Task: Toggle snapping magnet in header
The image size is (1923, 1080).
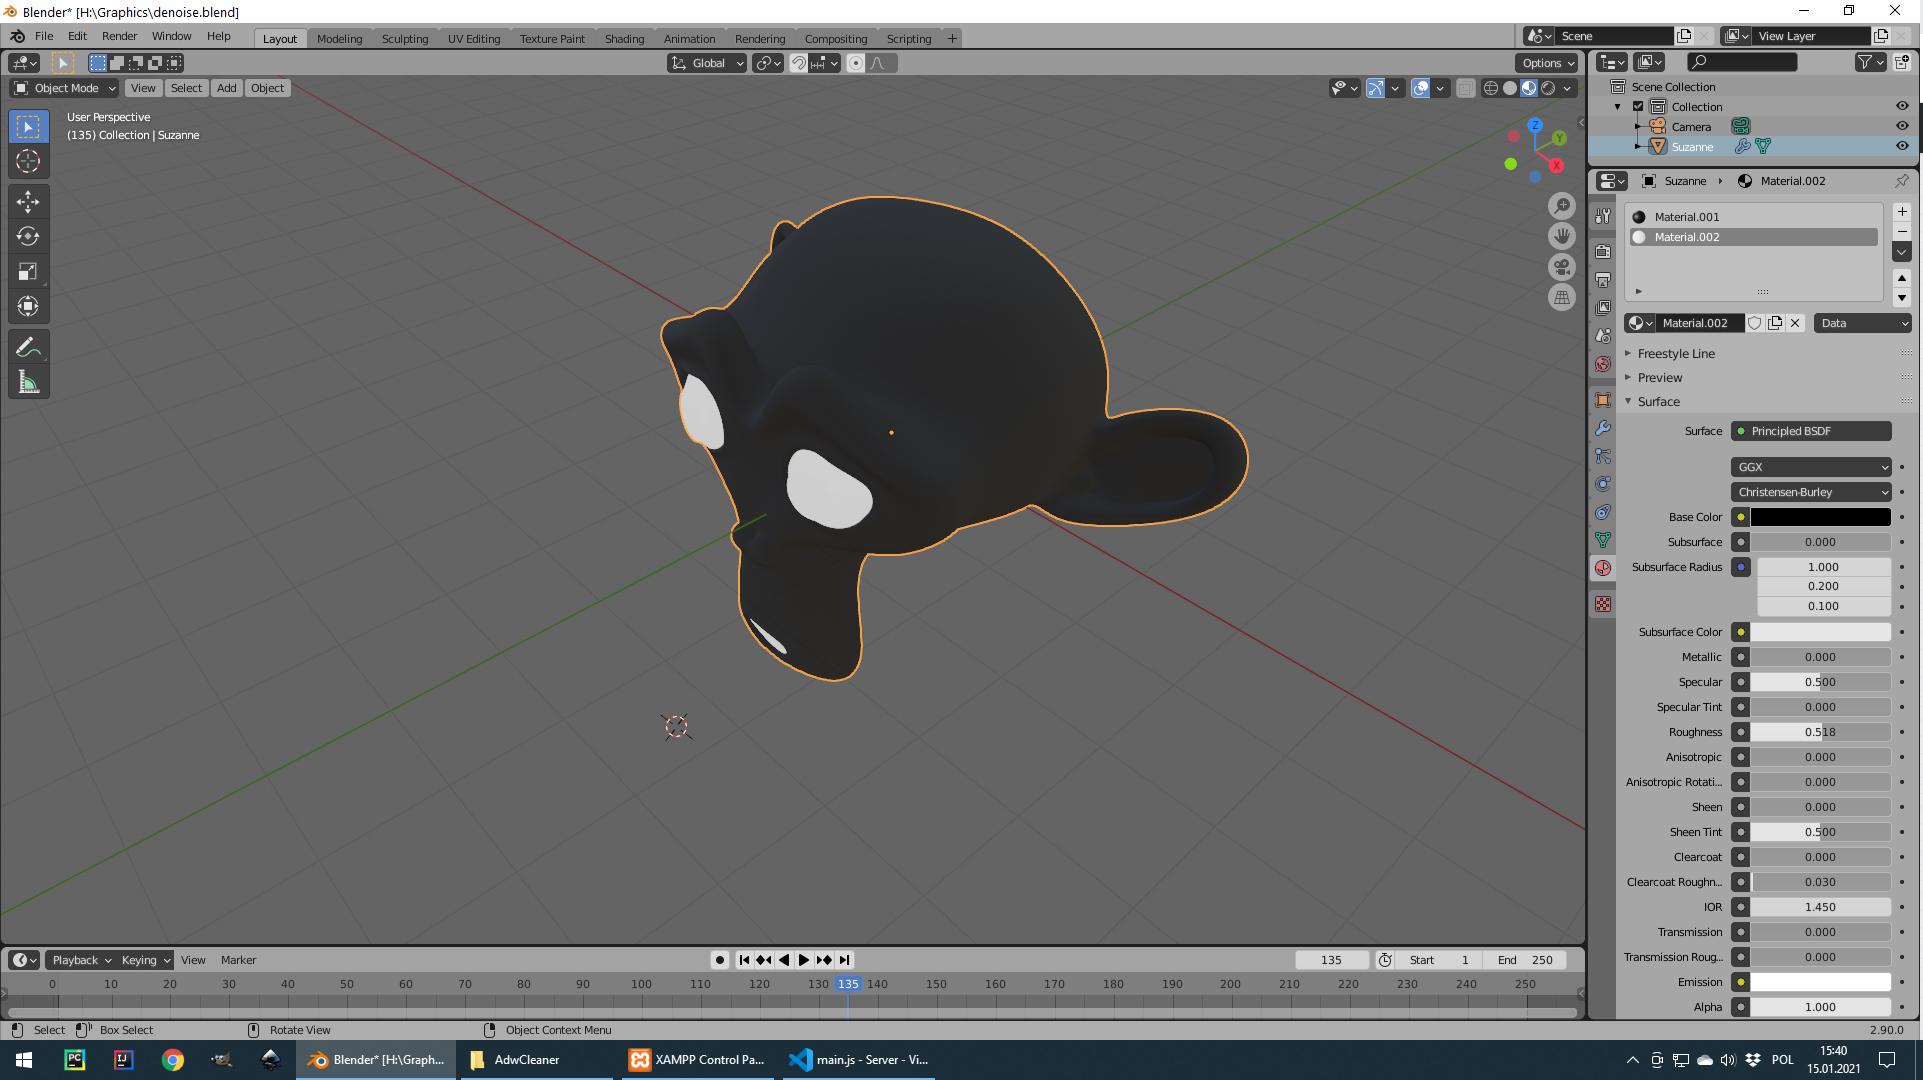Action: coord(799,63)
